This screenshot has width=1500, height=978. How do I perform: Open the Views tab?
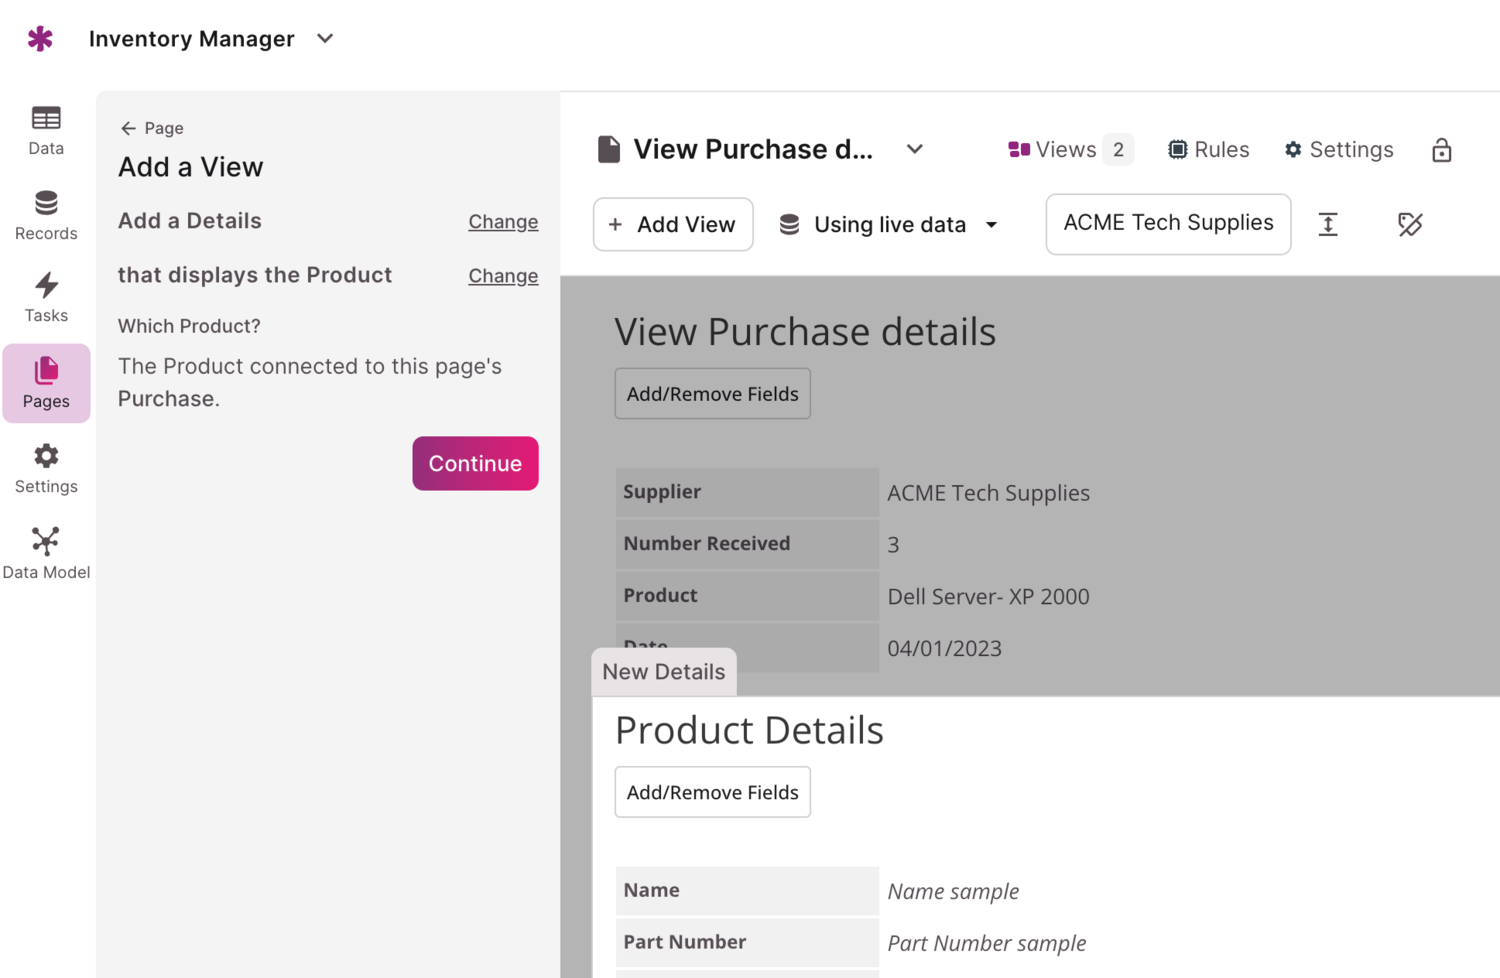[x=1068, y=150]
